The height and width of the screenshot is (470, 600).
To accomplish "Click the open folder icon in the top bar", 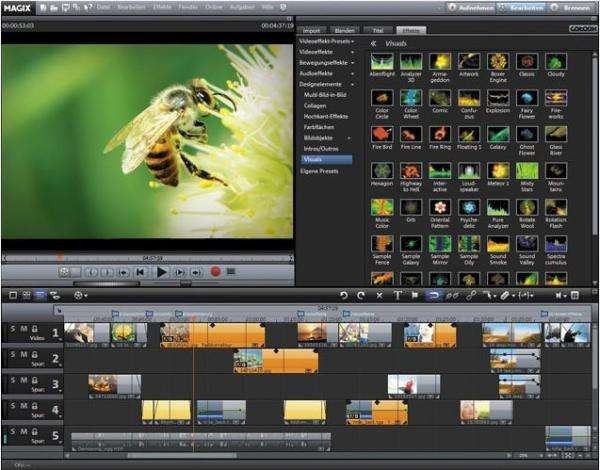I will tap(54, 8).
